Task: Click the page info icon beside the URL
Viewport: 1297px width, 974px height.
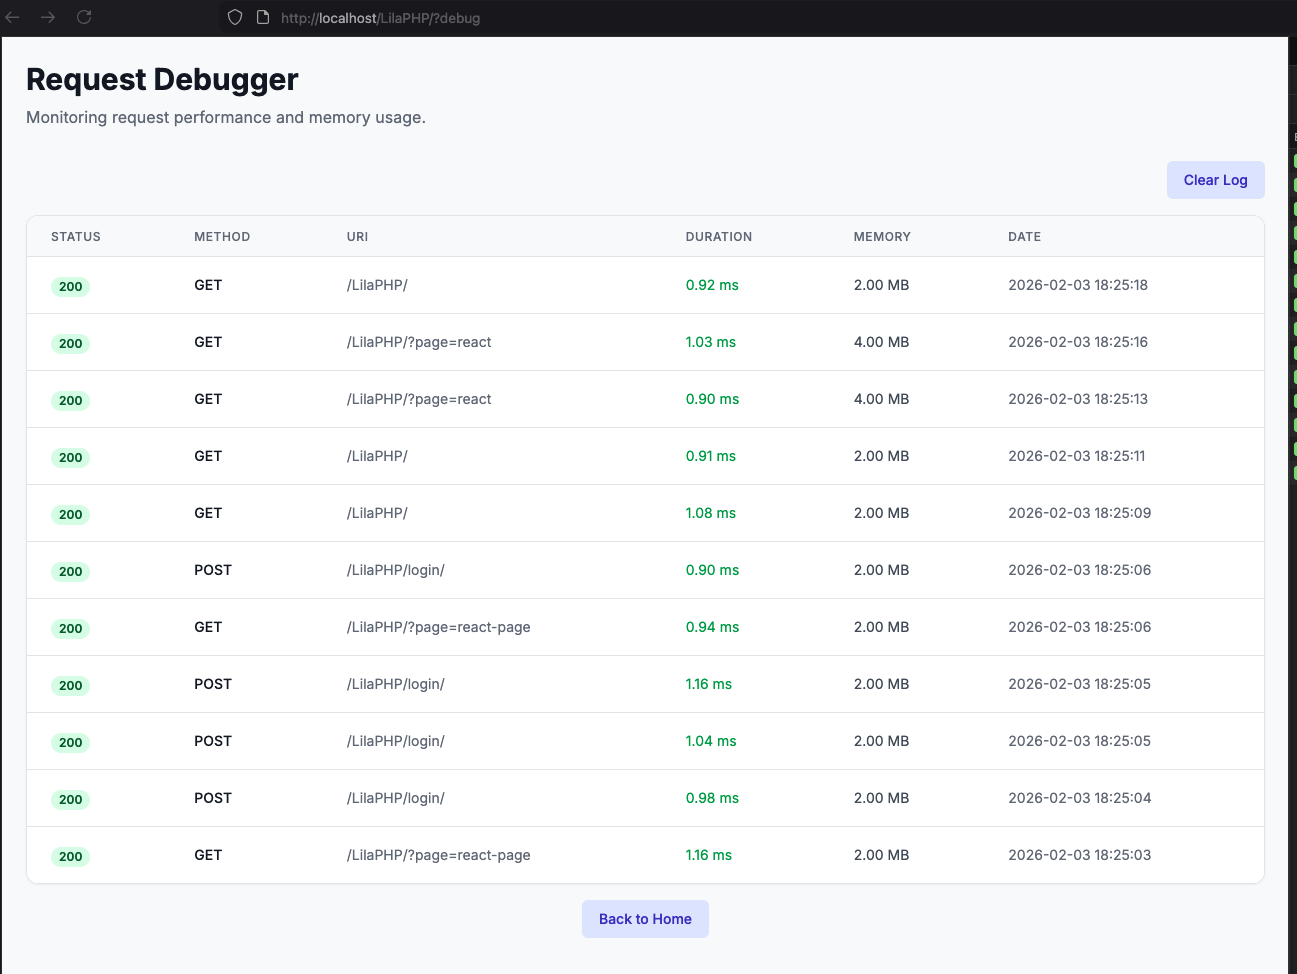Action: point(262,17)
